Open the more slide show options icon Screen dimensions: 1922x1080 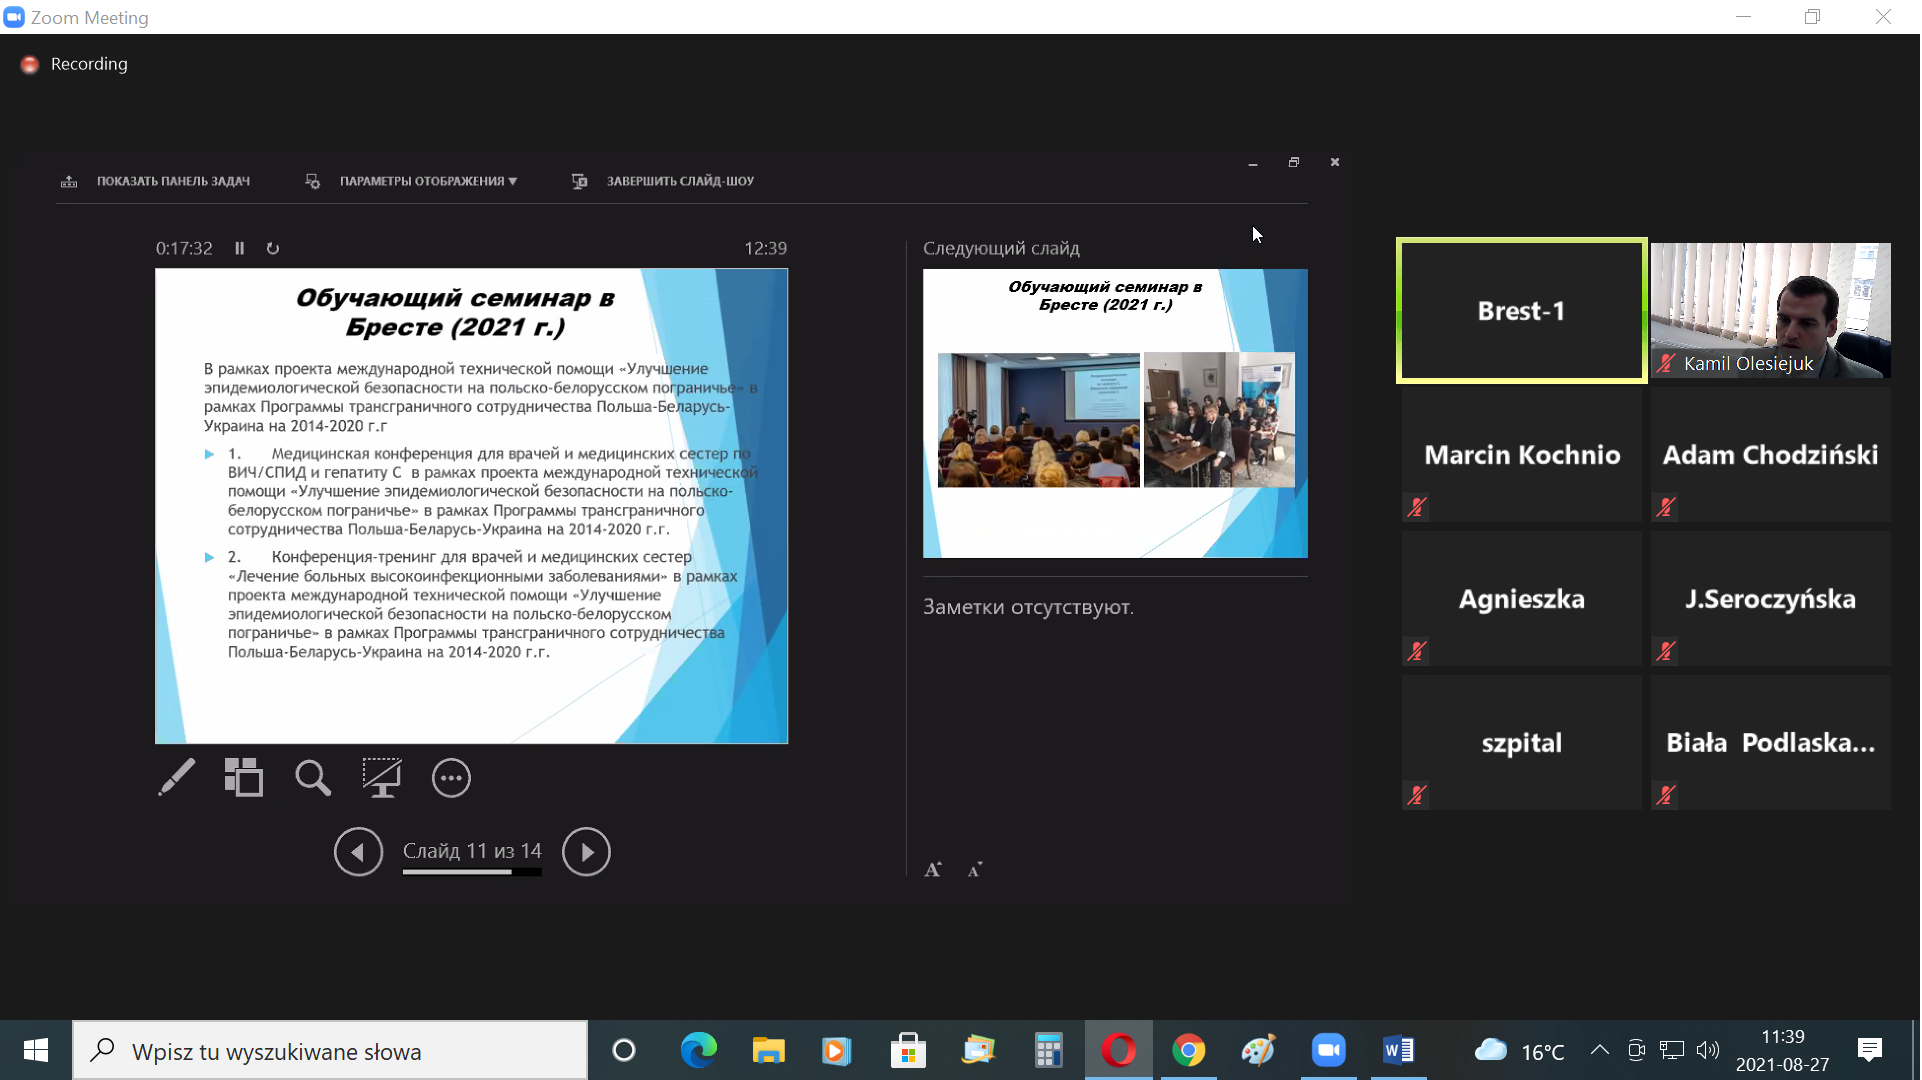[451, 778]
